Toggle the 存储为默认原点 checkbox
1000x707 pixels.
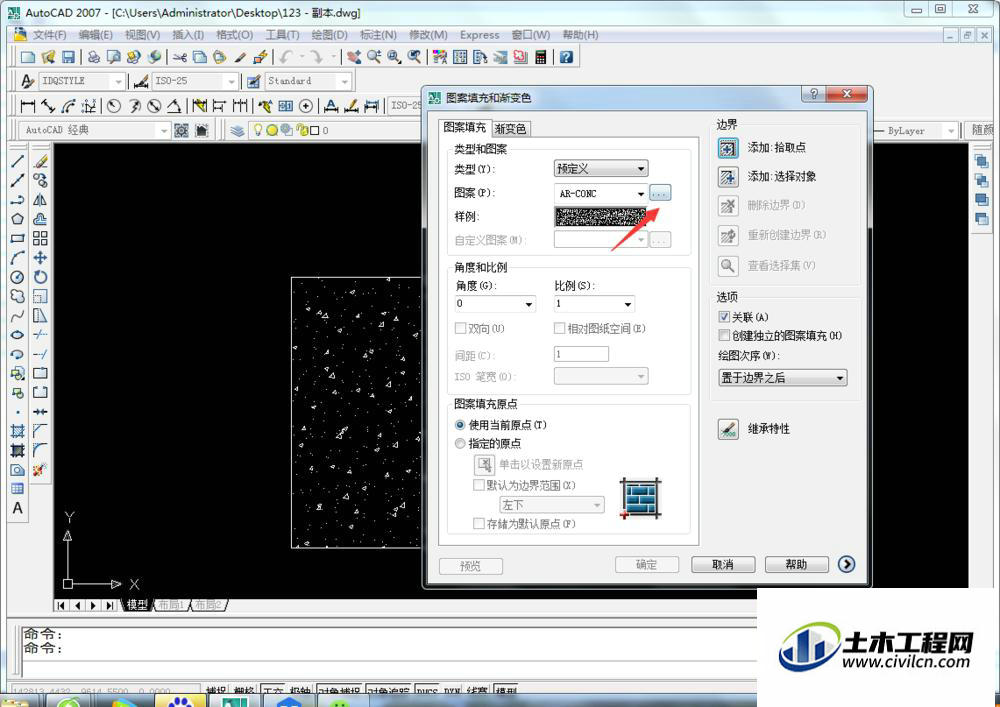pyautogui.click(x=479, y=523)
